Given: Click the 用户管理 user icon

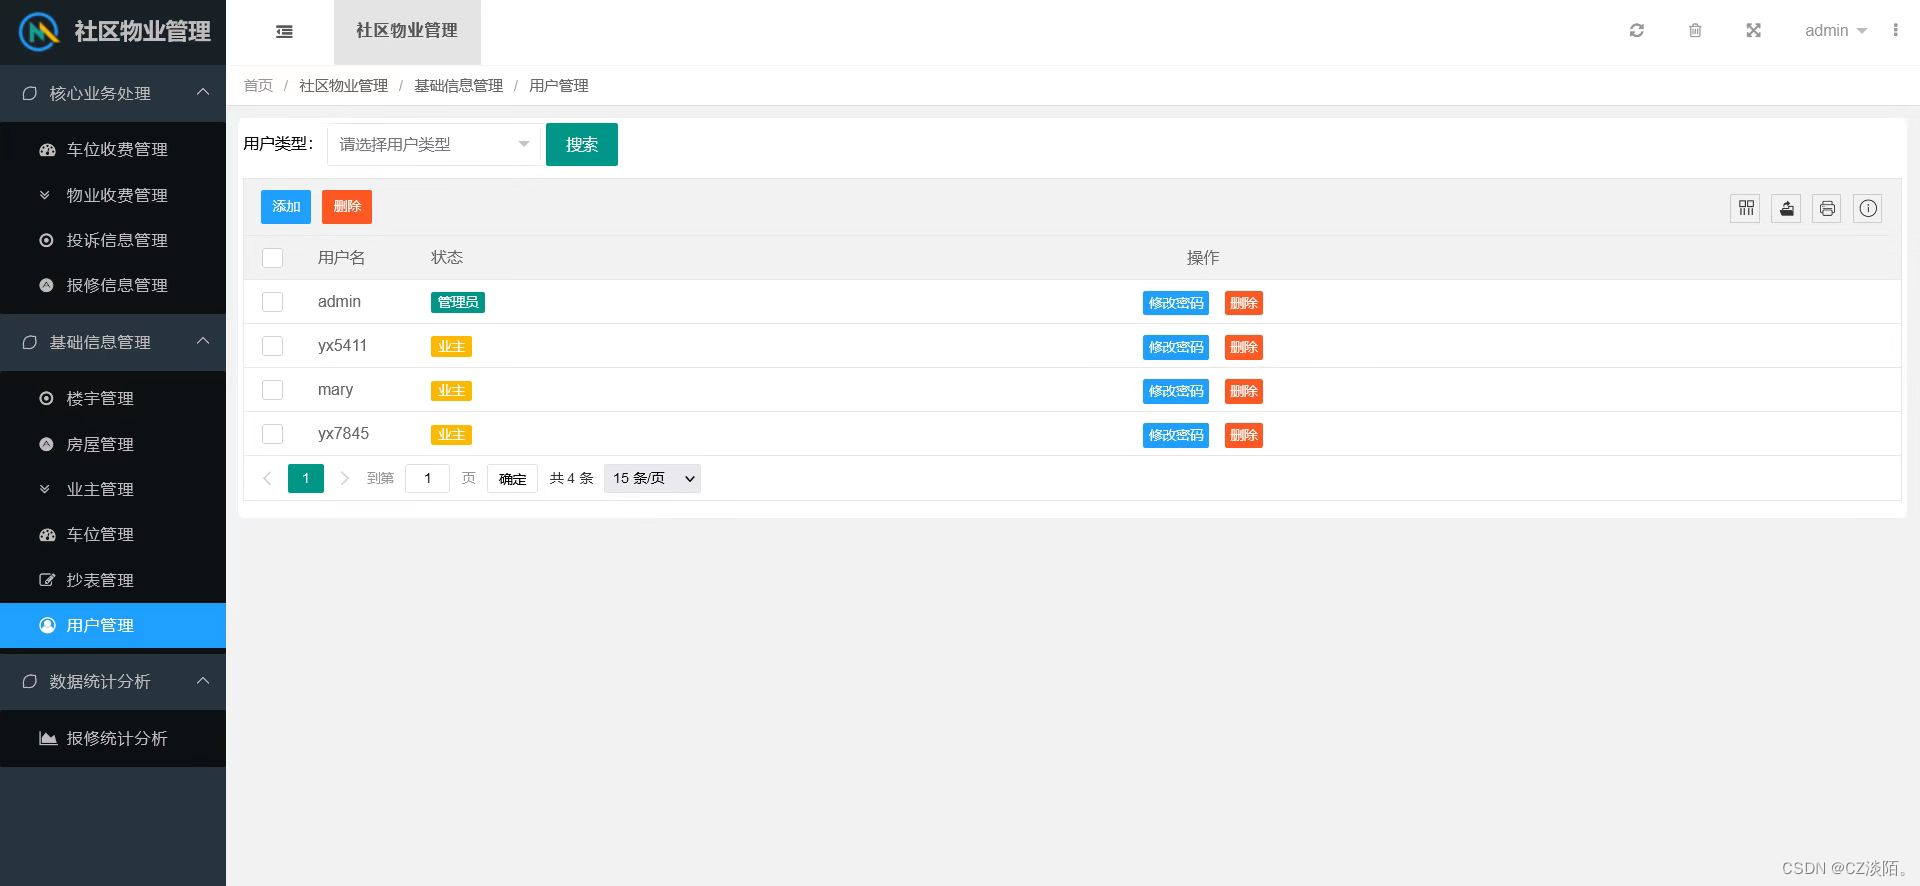Looking at the screenshot, I should tap(47, 625).
